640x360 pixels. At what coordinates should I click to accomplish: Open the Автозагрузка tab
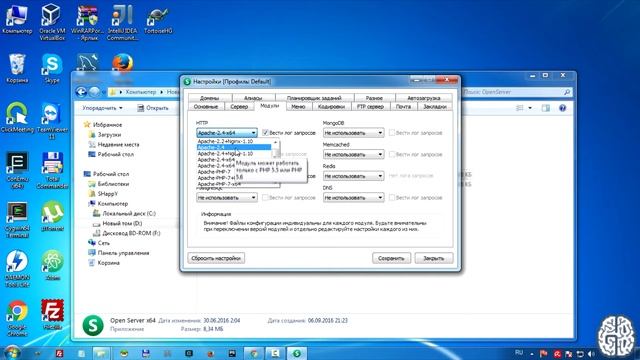[x=424, y=98]
